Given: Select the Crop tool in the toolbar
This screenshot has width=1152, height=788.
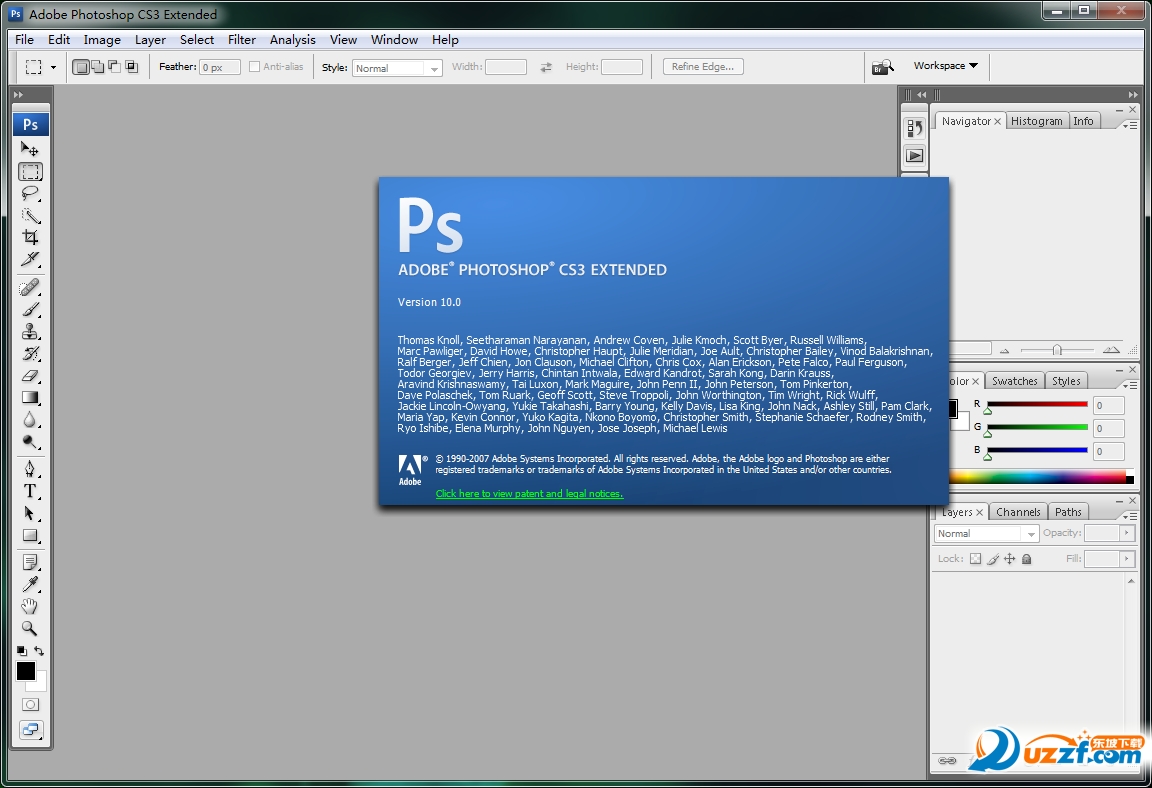Looking at the screenshot, I should point(30,238).
